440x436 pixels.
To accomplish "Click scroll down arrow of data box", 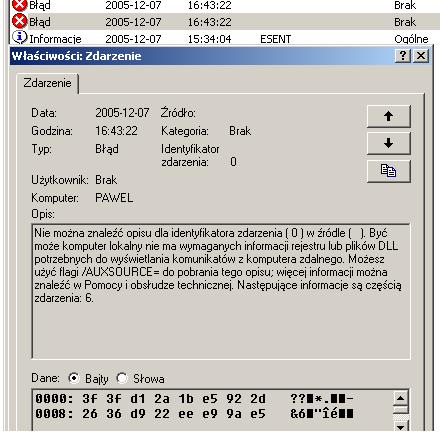I will point(400,427).
